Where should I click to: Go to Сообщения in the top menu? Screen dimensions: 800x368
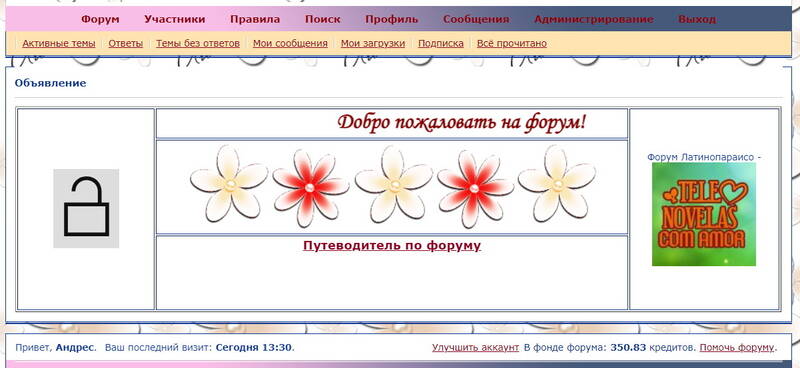click(x=476, y=19)
